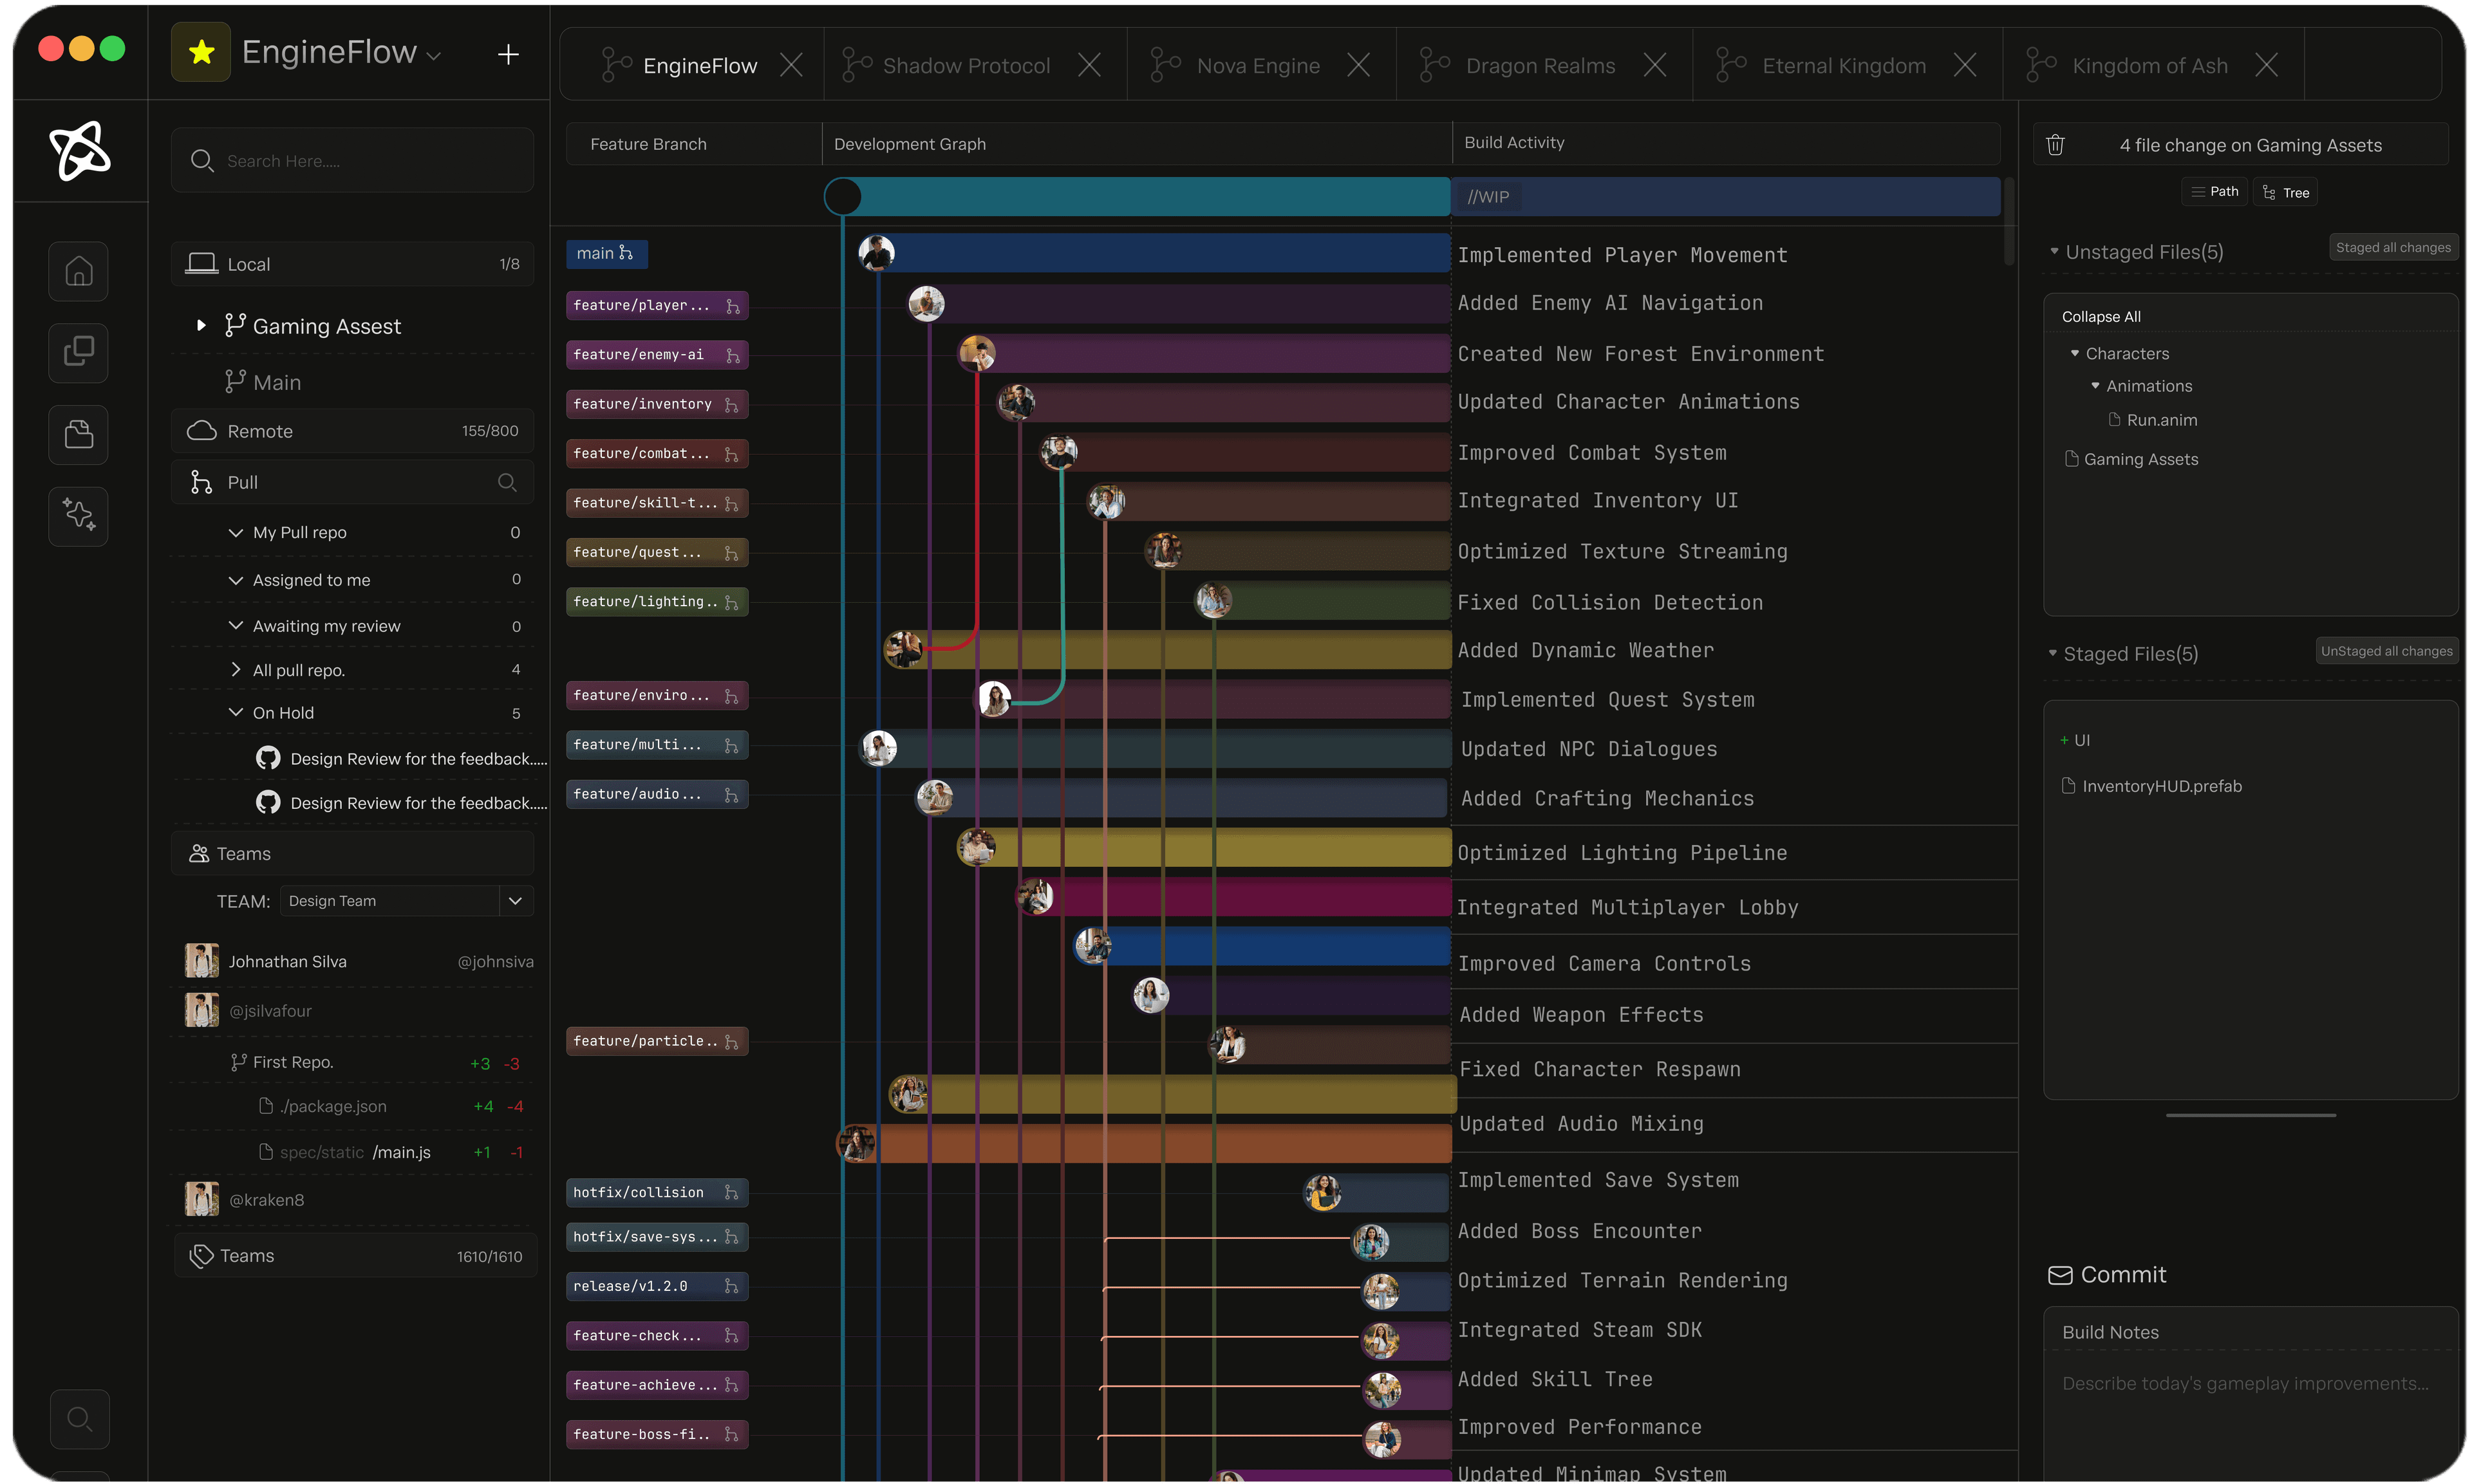Screen dimensions: 2472x1484
Task: Click the Remote cloud icon
Action: [x=202, y=430]
